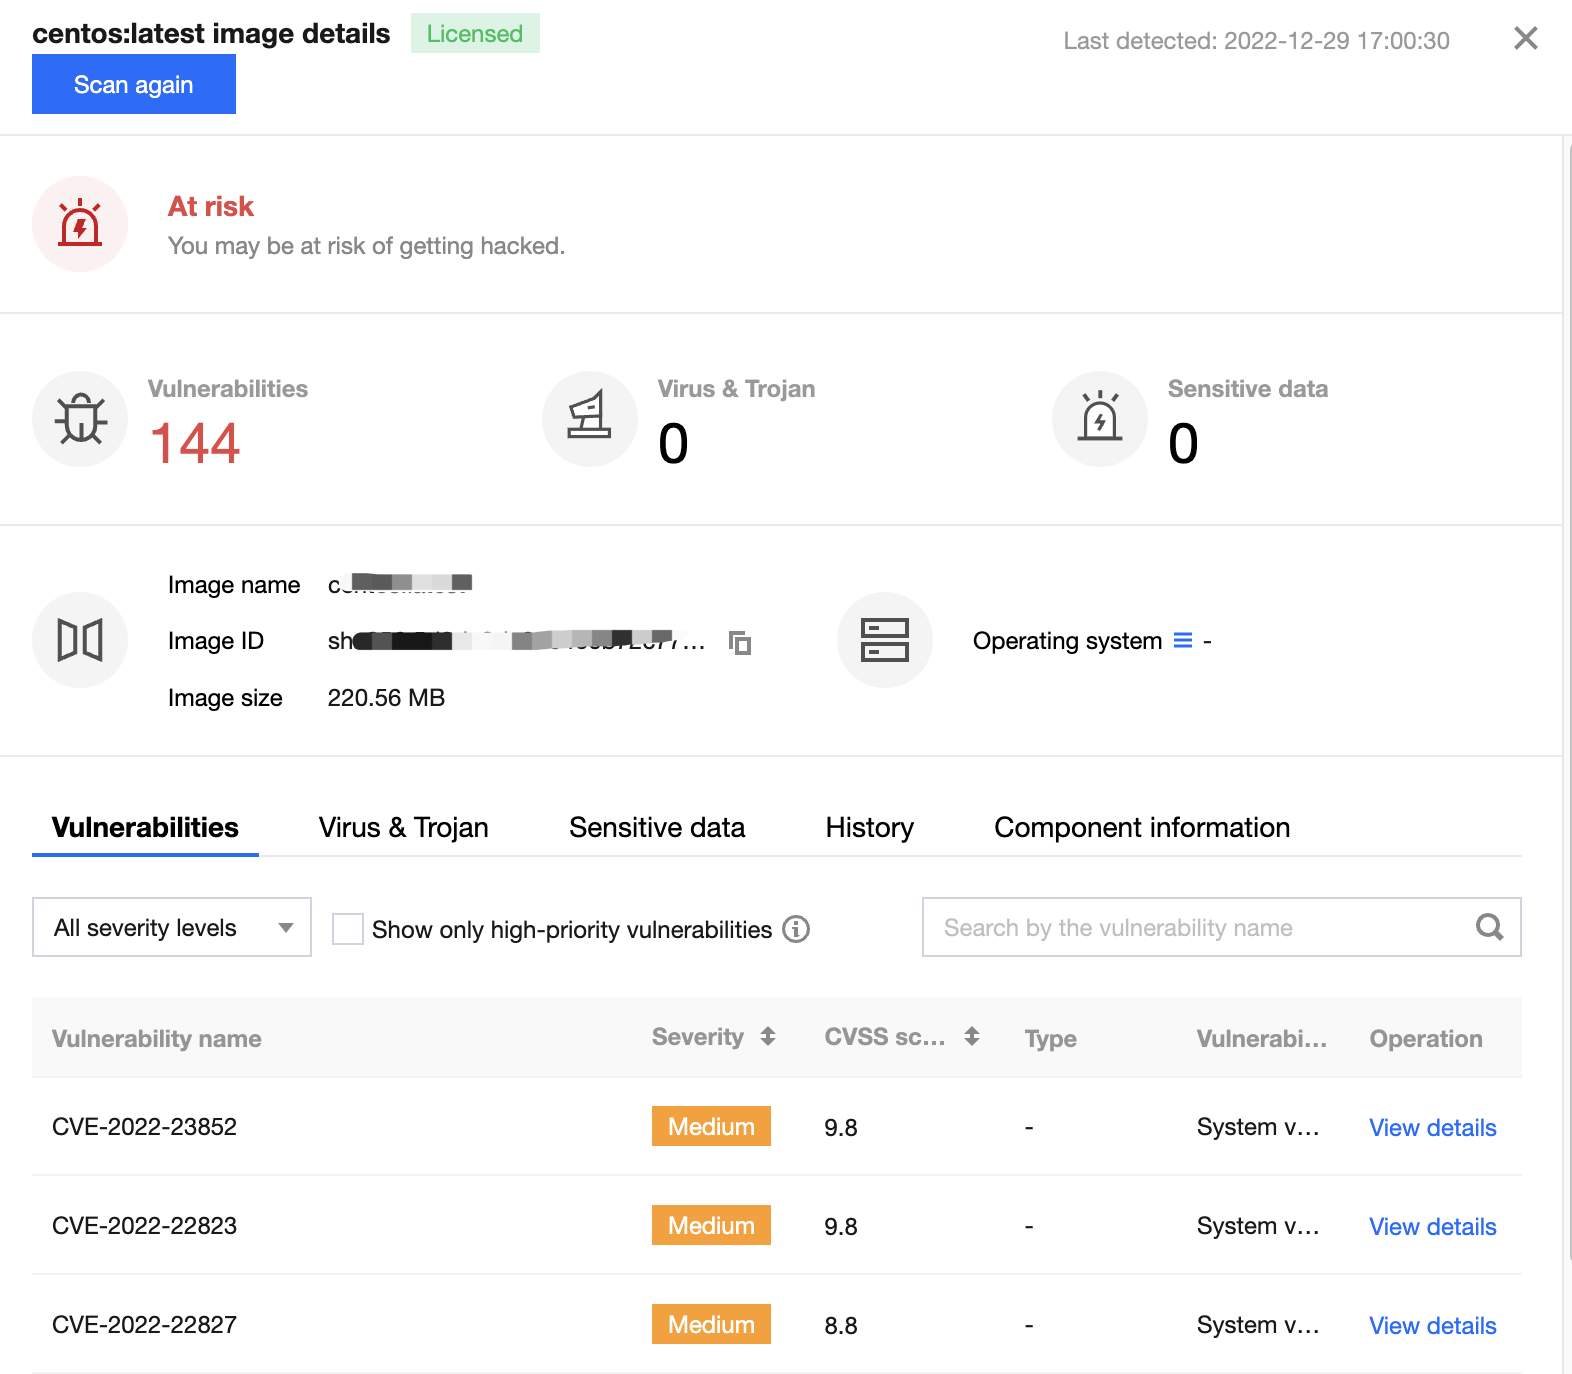Open the Component information tab
Image resolution: width=1572 pixels, height=1374 pixels.
click(1141, 828)
